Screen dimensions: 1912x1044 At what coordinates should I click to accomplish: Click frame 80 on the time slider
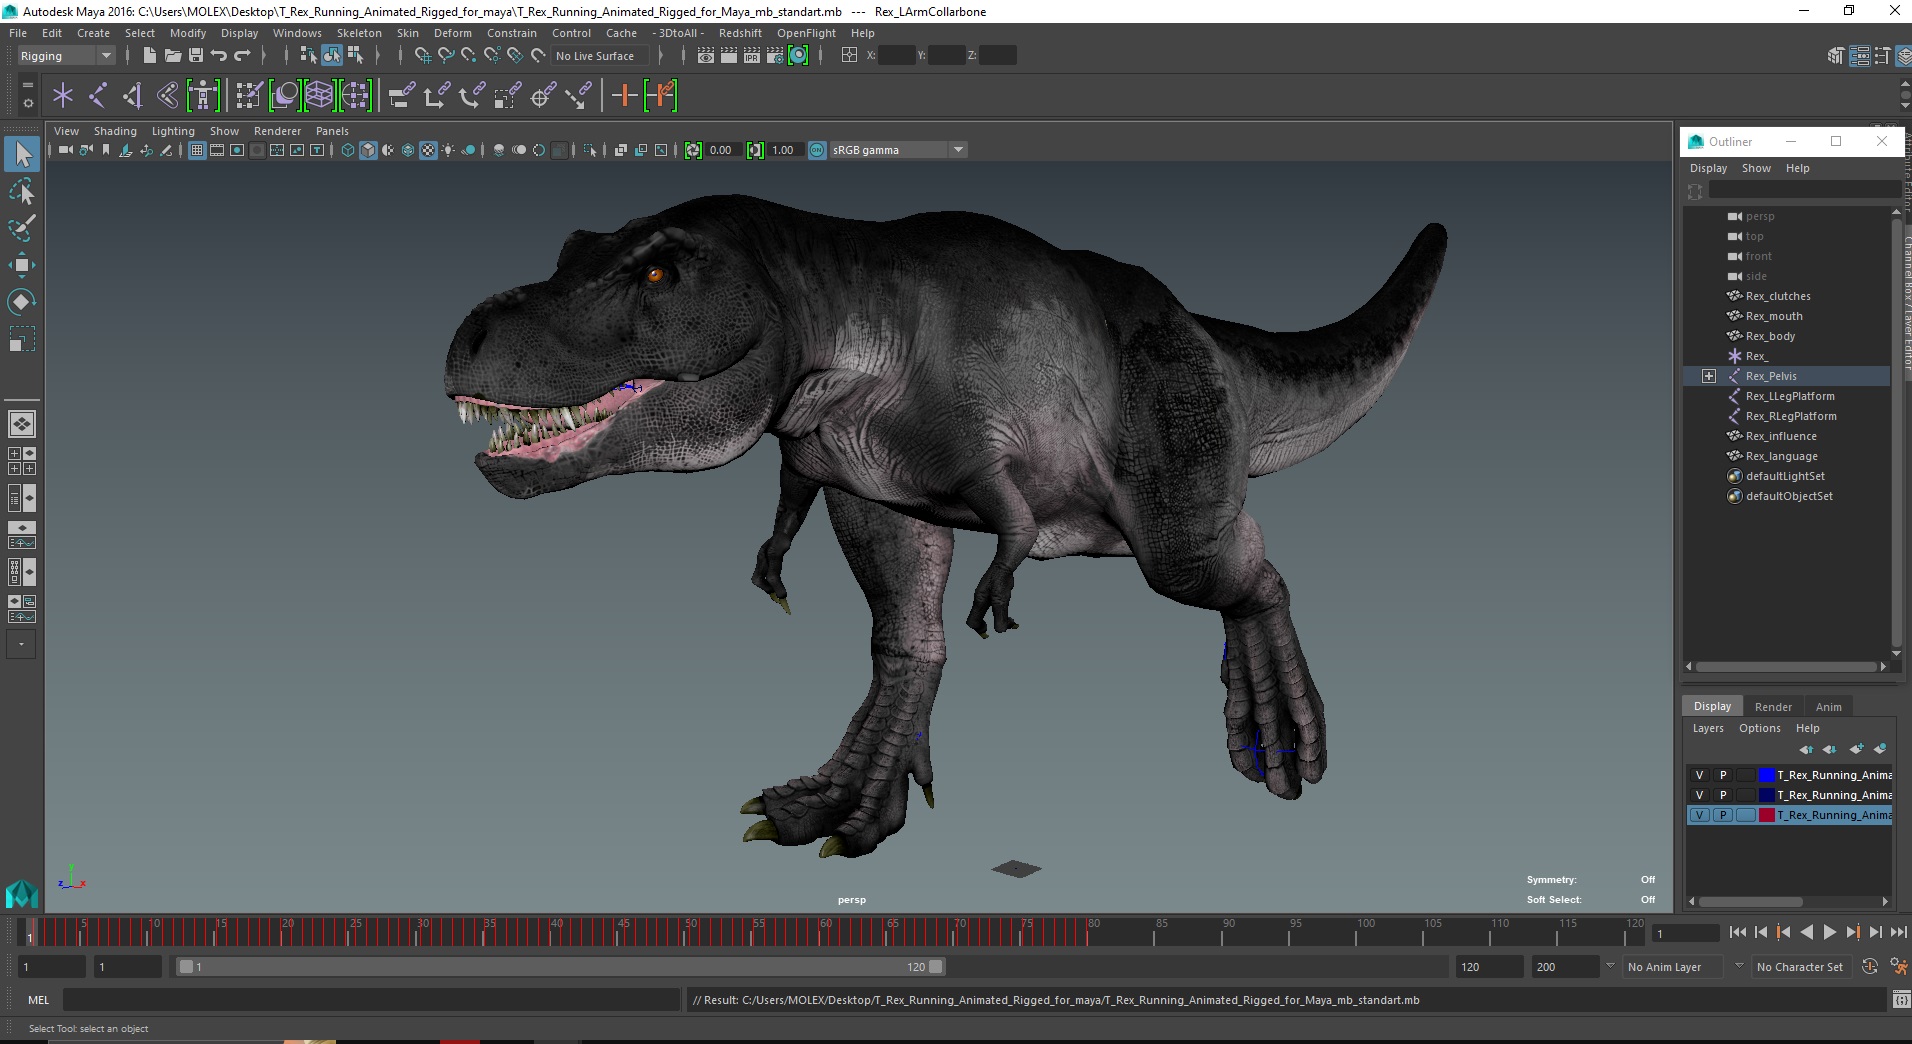(x=1088, y=934)
